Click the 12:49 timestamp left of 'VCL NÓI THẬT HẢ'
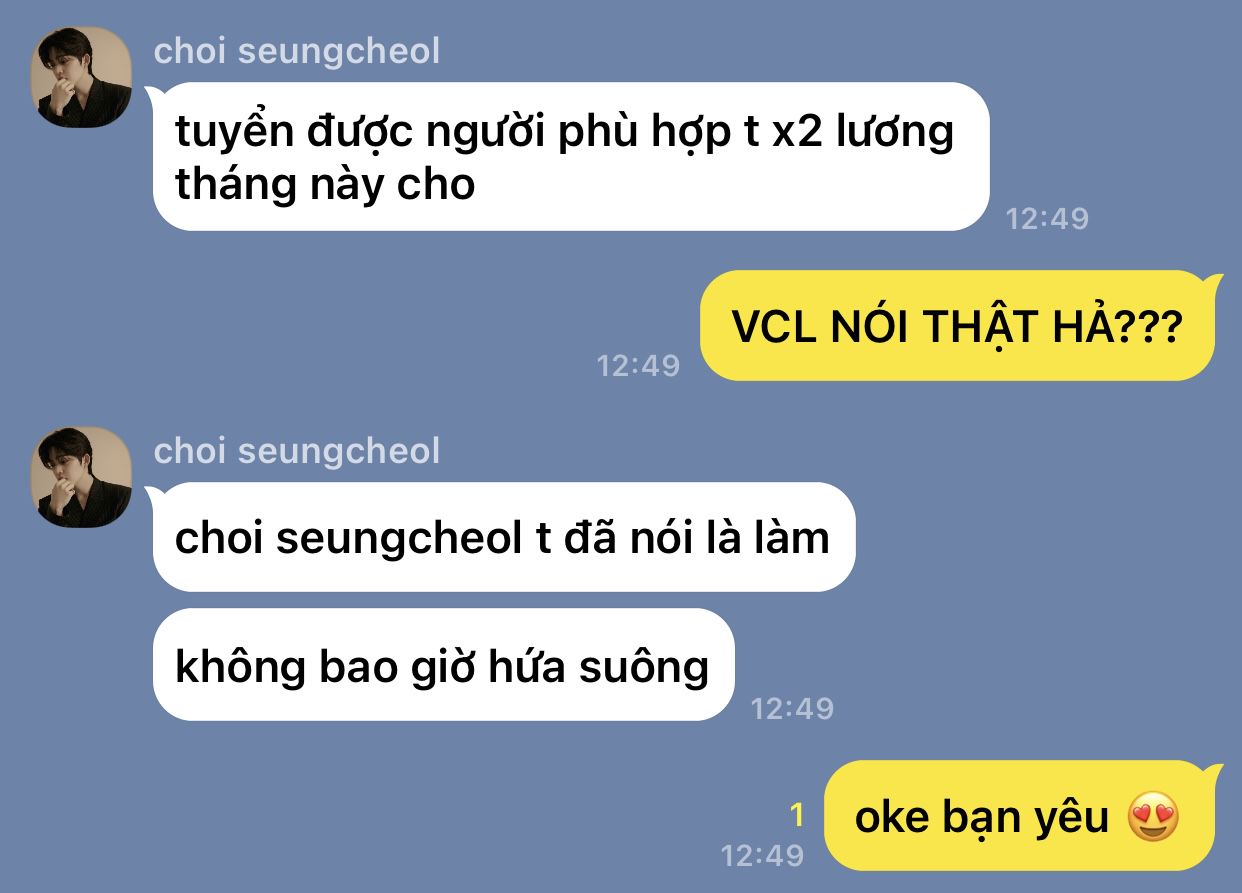 click(x=638, y=365)
